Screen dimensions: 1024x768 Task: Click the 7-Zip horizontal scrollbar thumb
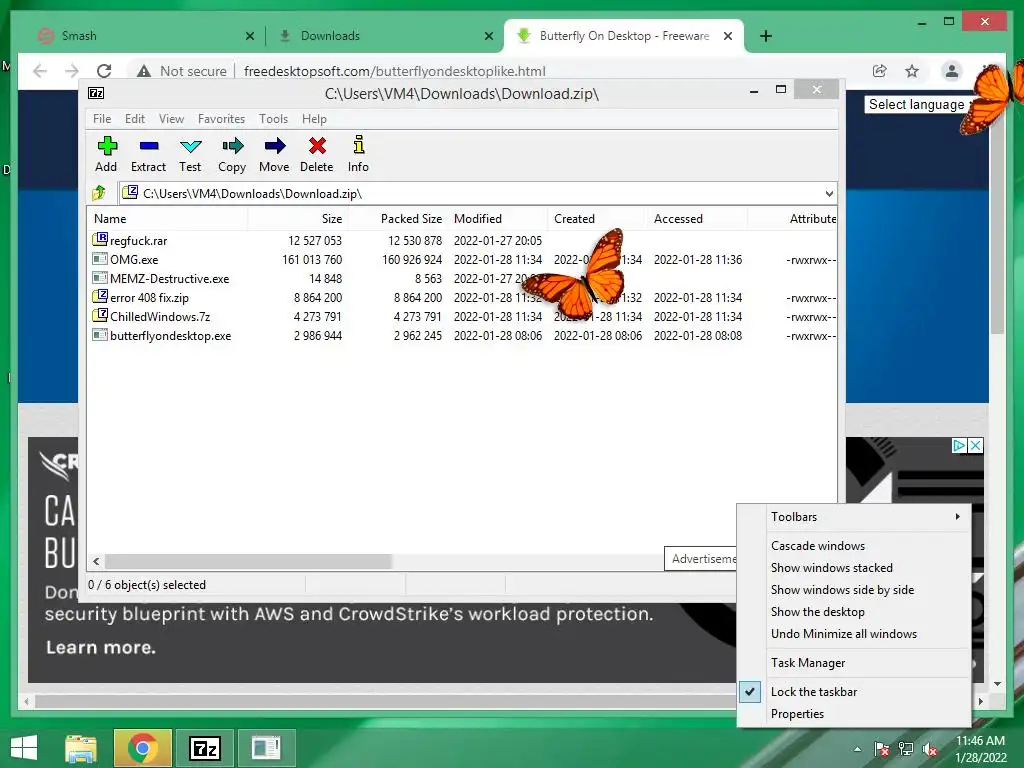pyautogui.click(x=248, y=561)
